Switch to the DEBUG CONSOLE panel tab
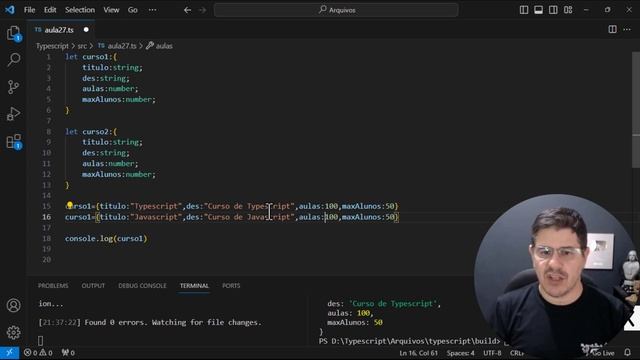Viewport: 640px width, 360px height. [x=142, y=286]
